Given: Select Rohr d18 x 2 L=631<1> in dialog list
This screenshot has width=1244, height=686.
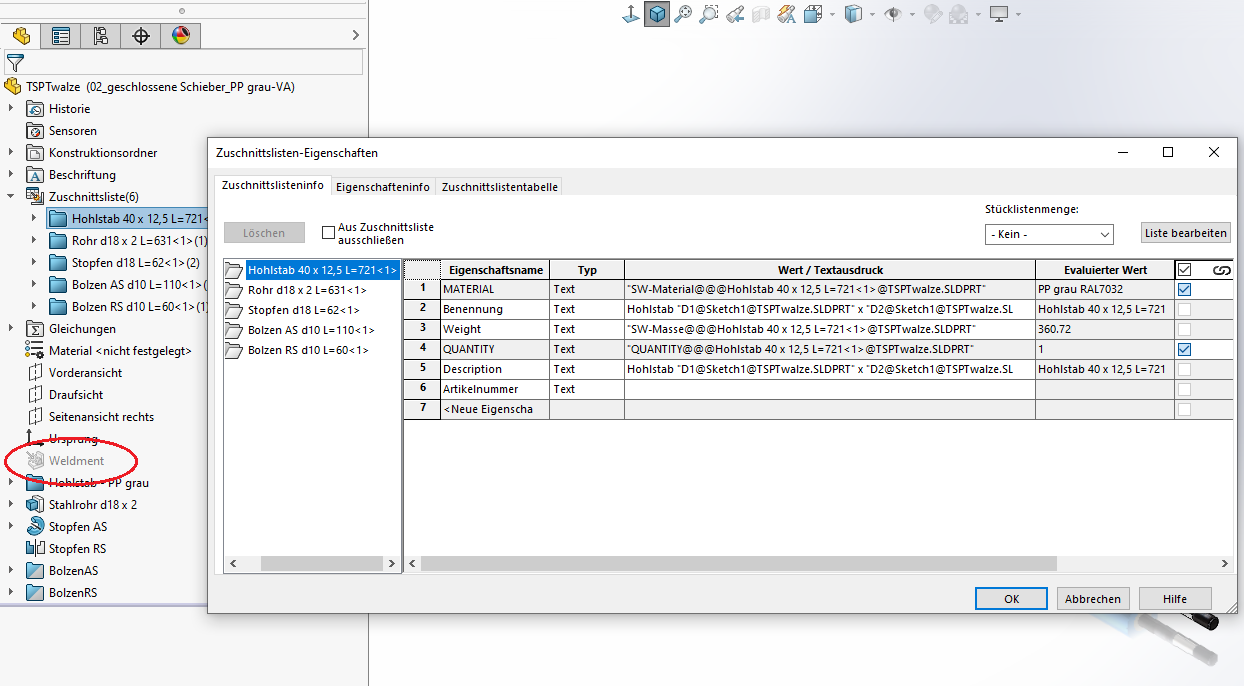Looking at the screenshot, I should click(x=307, y=290).
